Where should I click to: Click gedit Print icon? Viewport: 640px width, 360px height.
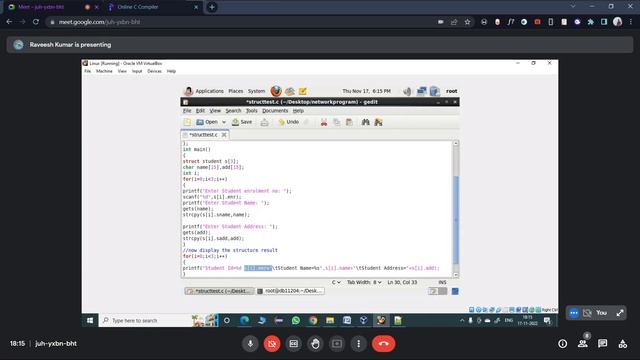point(264,122)
